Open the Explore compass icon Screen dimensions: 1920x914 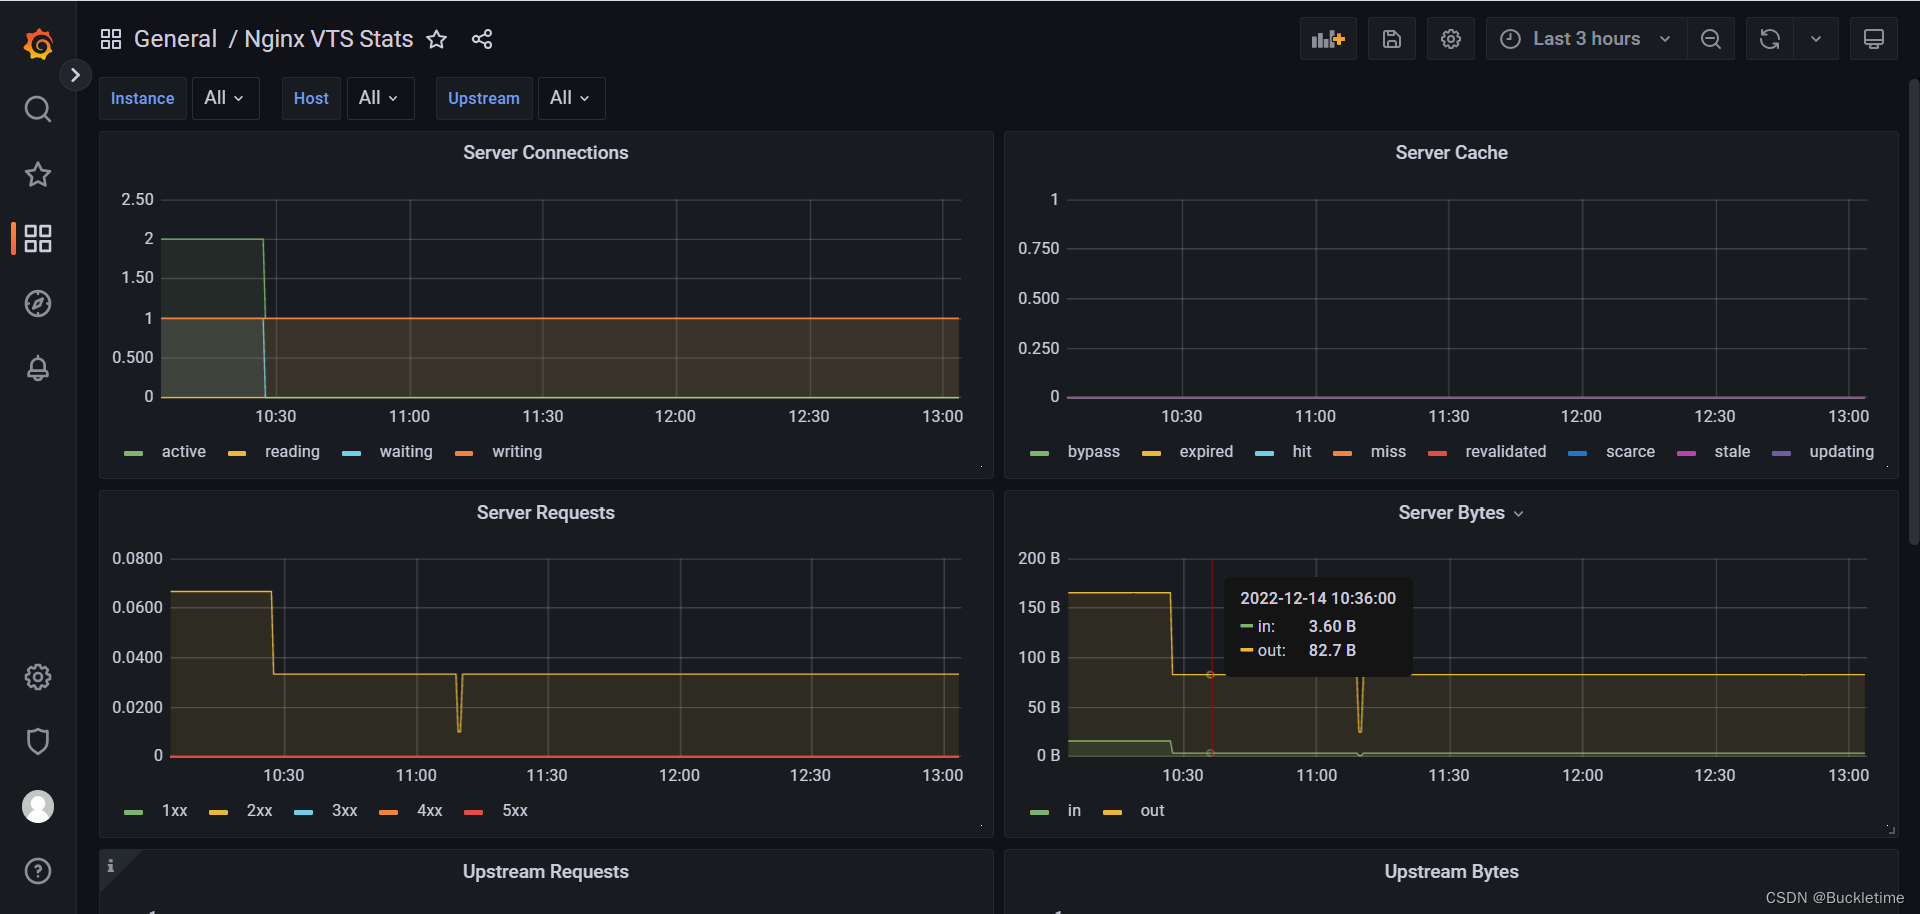click(x=38, y=303)
